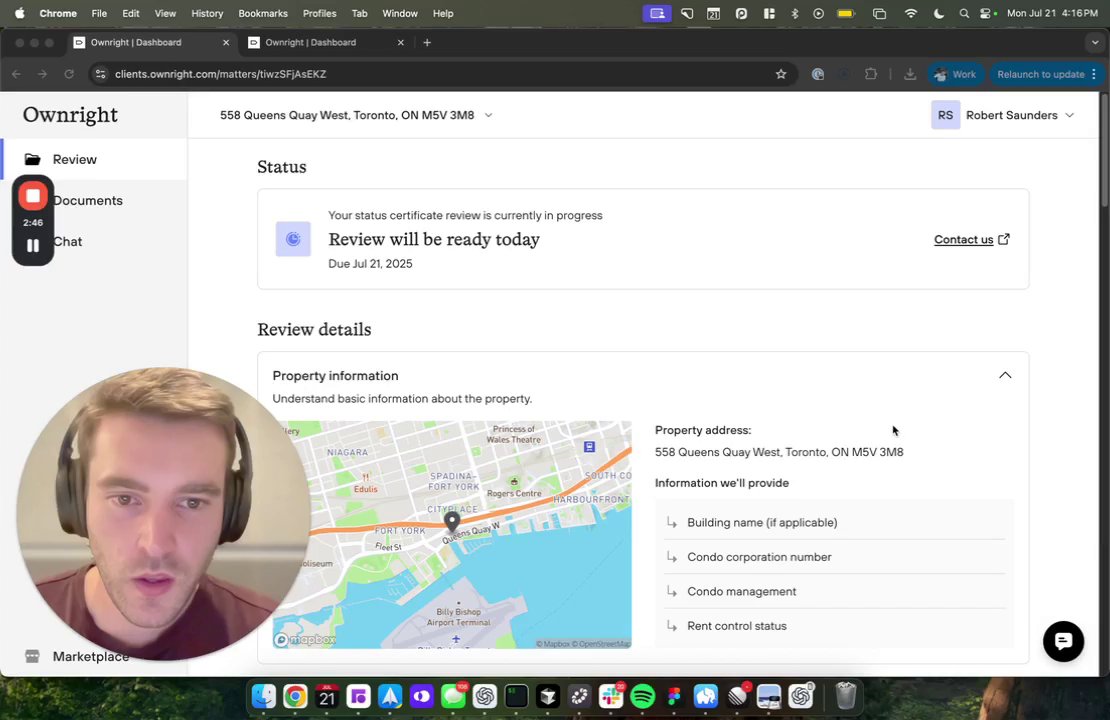
Task: Reload the page in Chrome
Action: point(69,74)
